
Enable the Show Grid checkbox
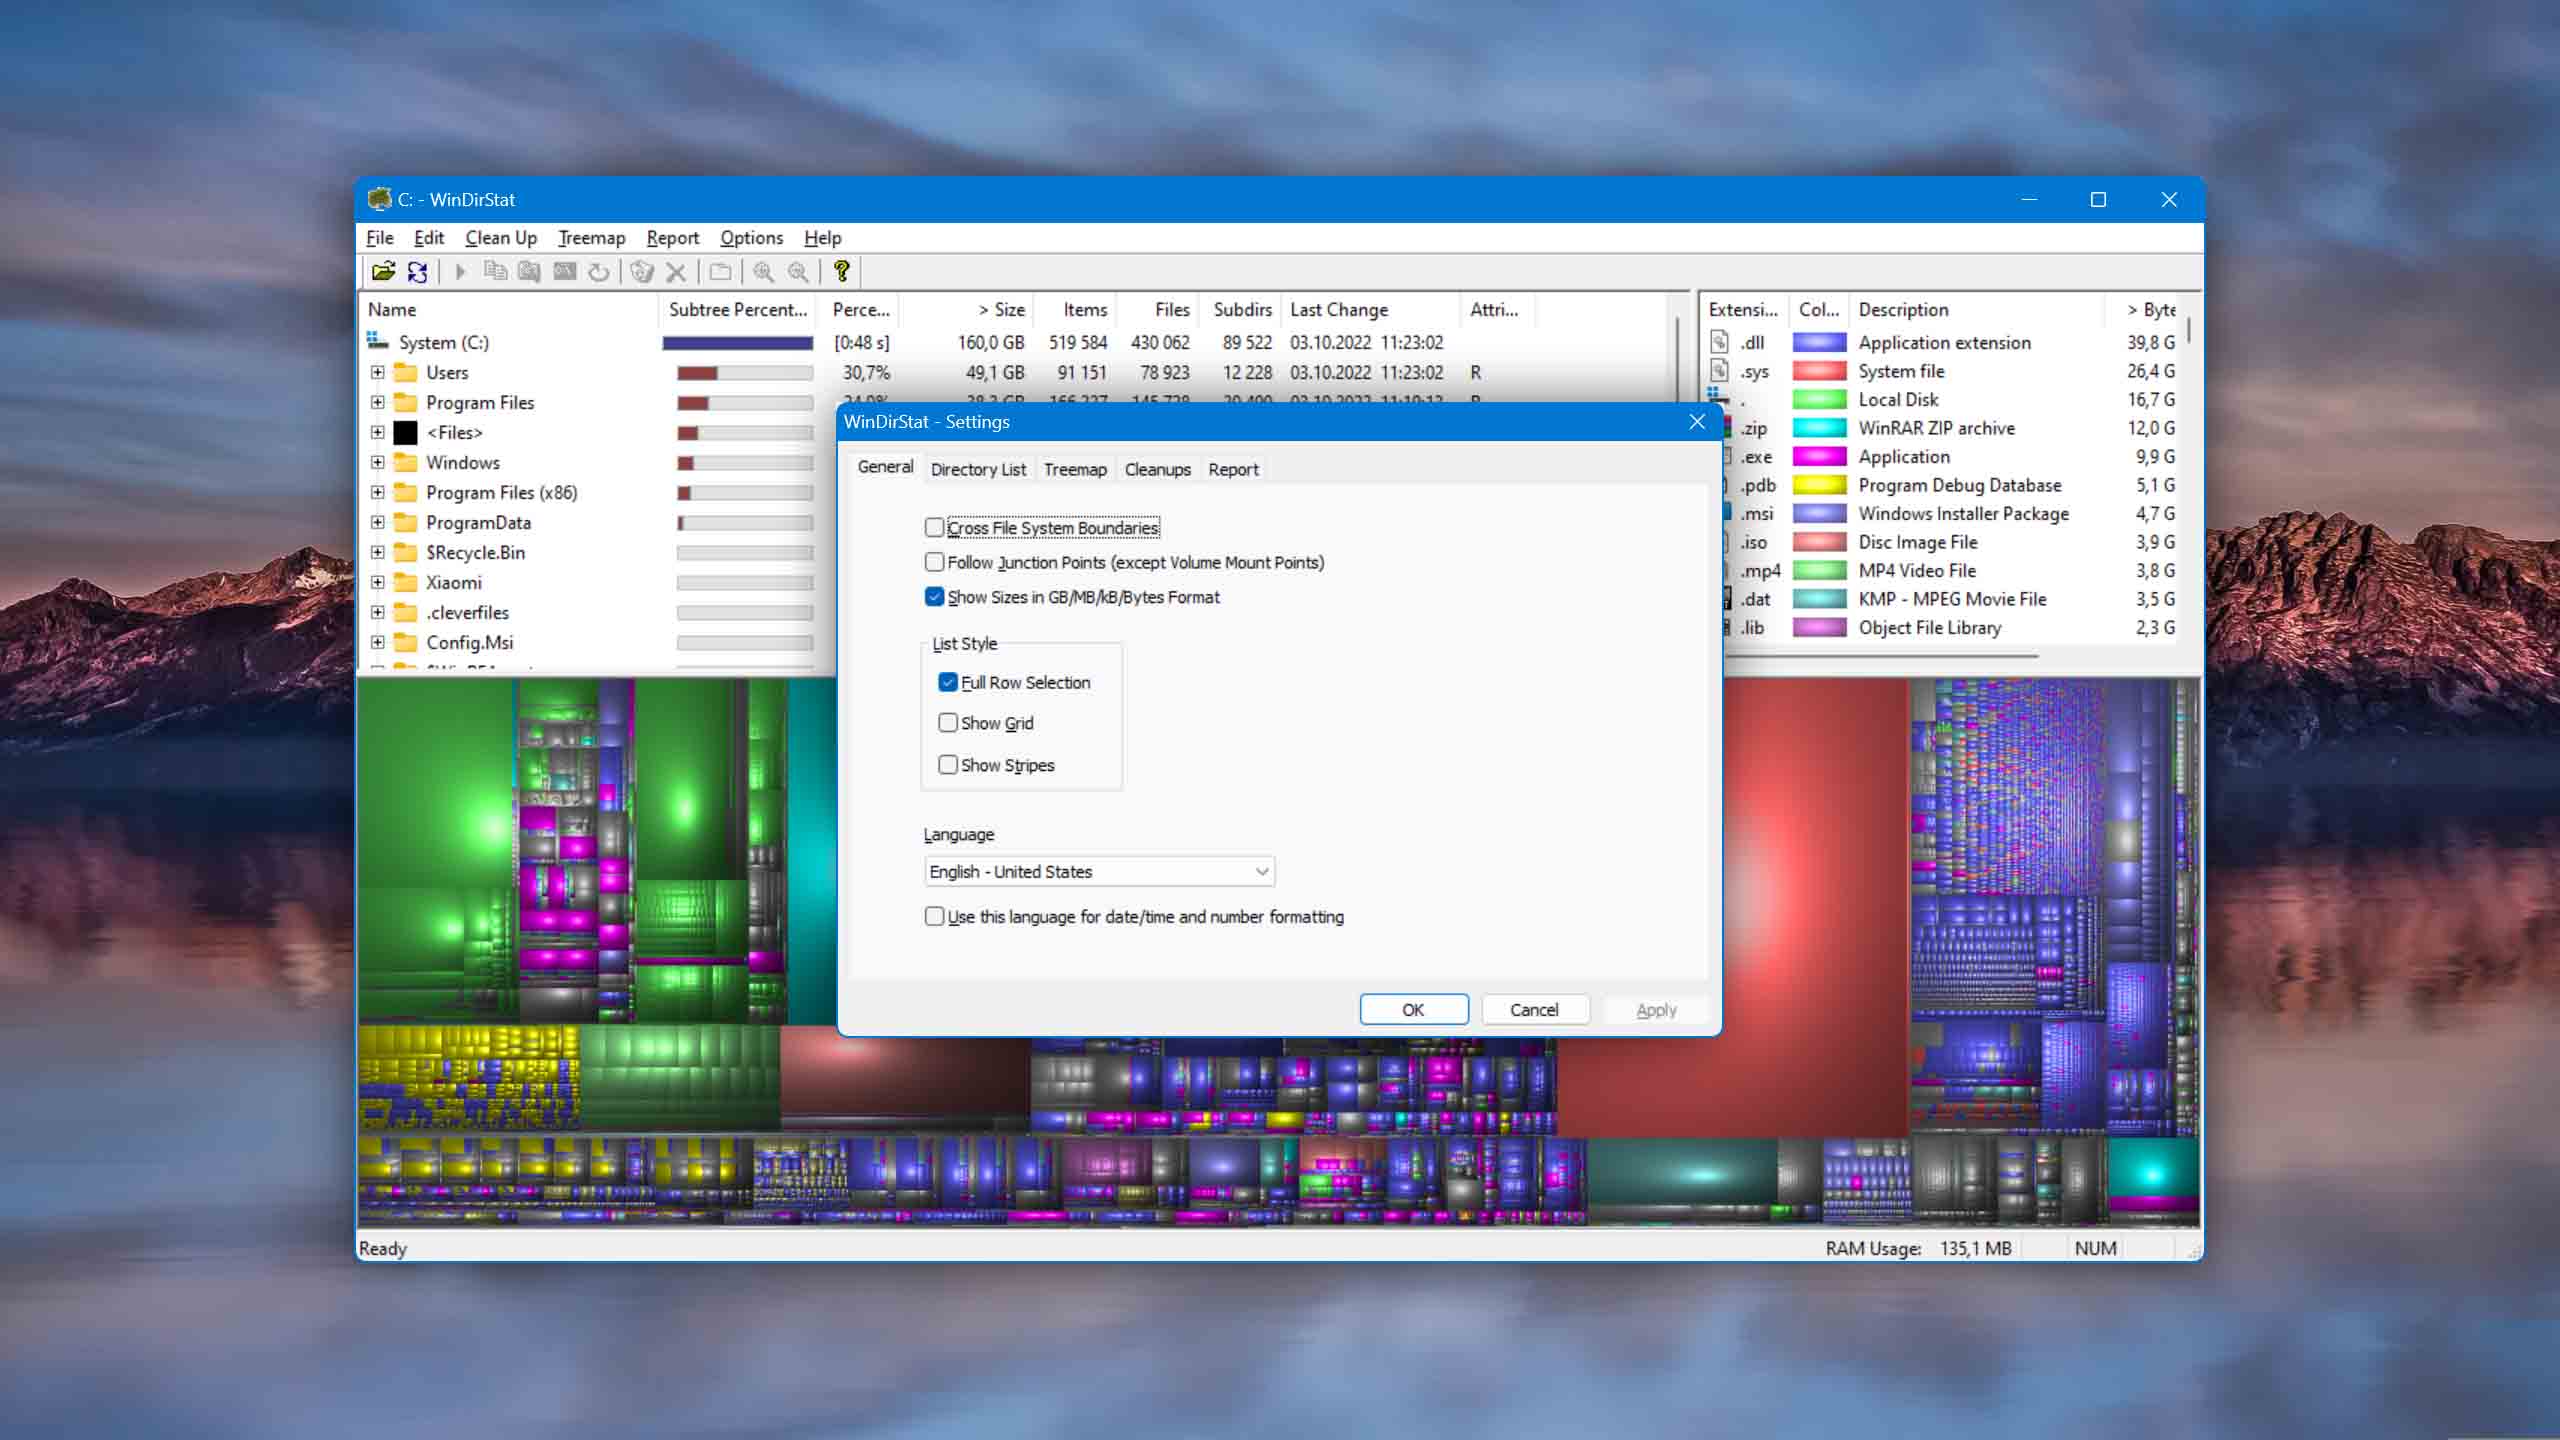click(948, 722)
